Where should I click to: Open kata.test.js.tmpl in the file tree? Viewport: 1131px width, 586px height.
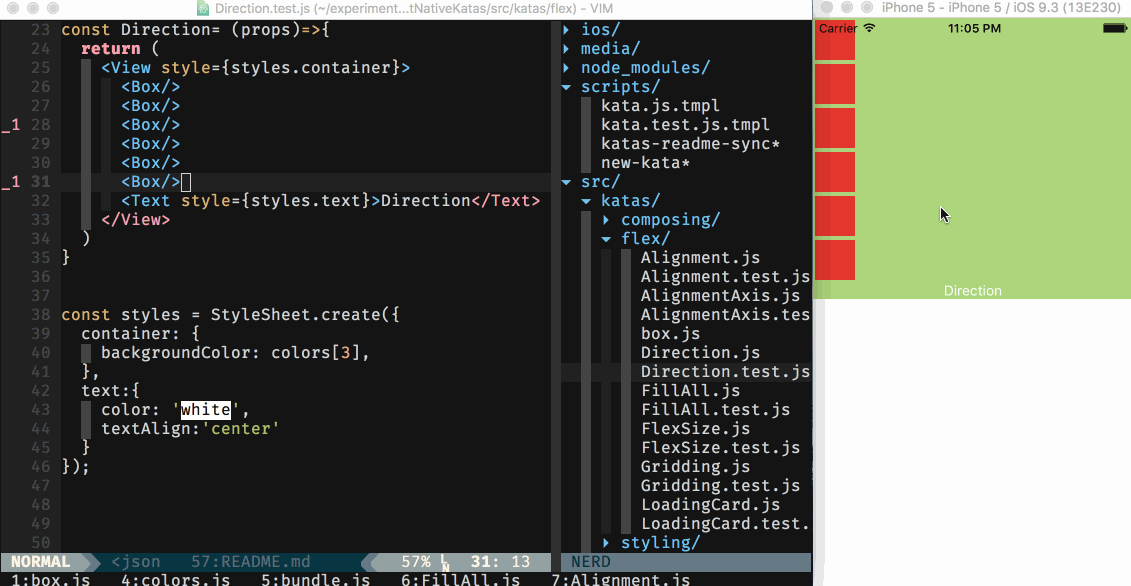pos(685,125)
